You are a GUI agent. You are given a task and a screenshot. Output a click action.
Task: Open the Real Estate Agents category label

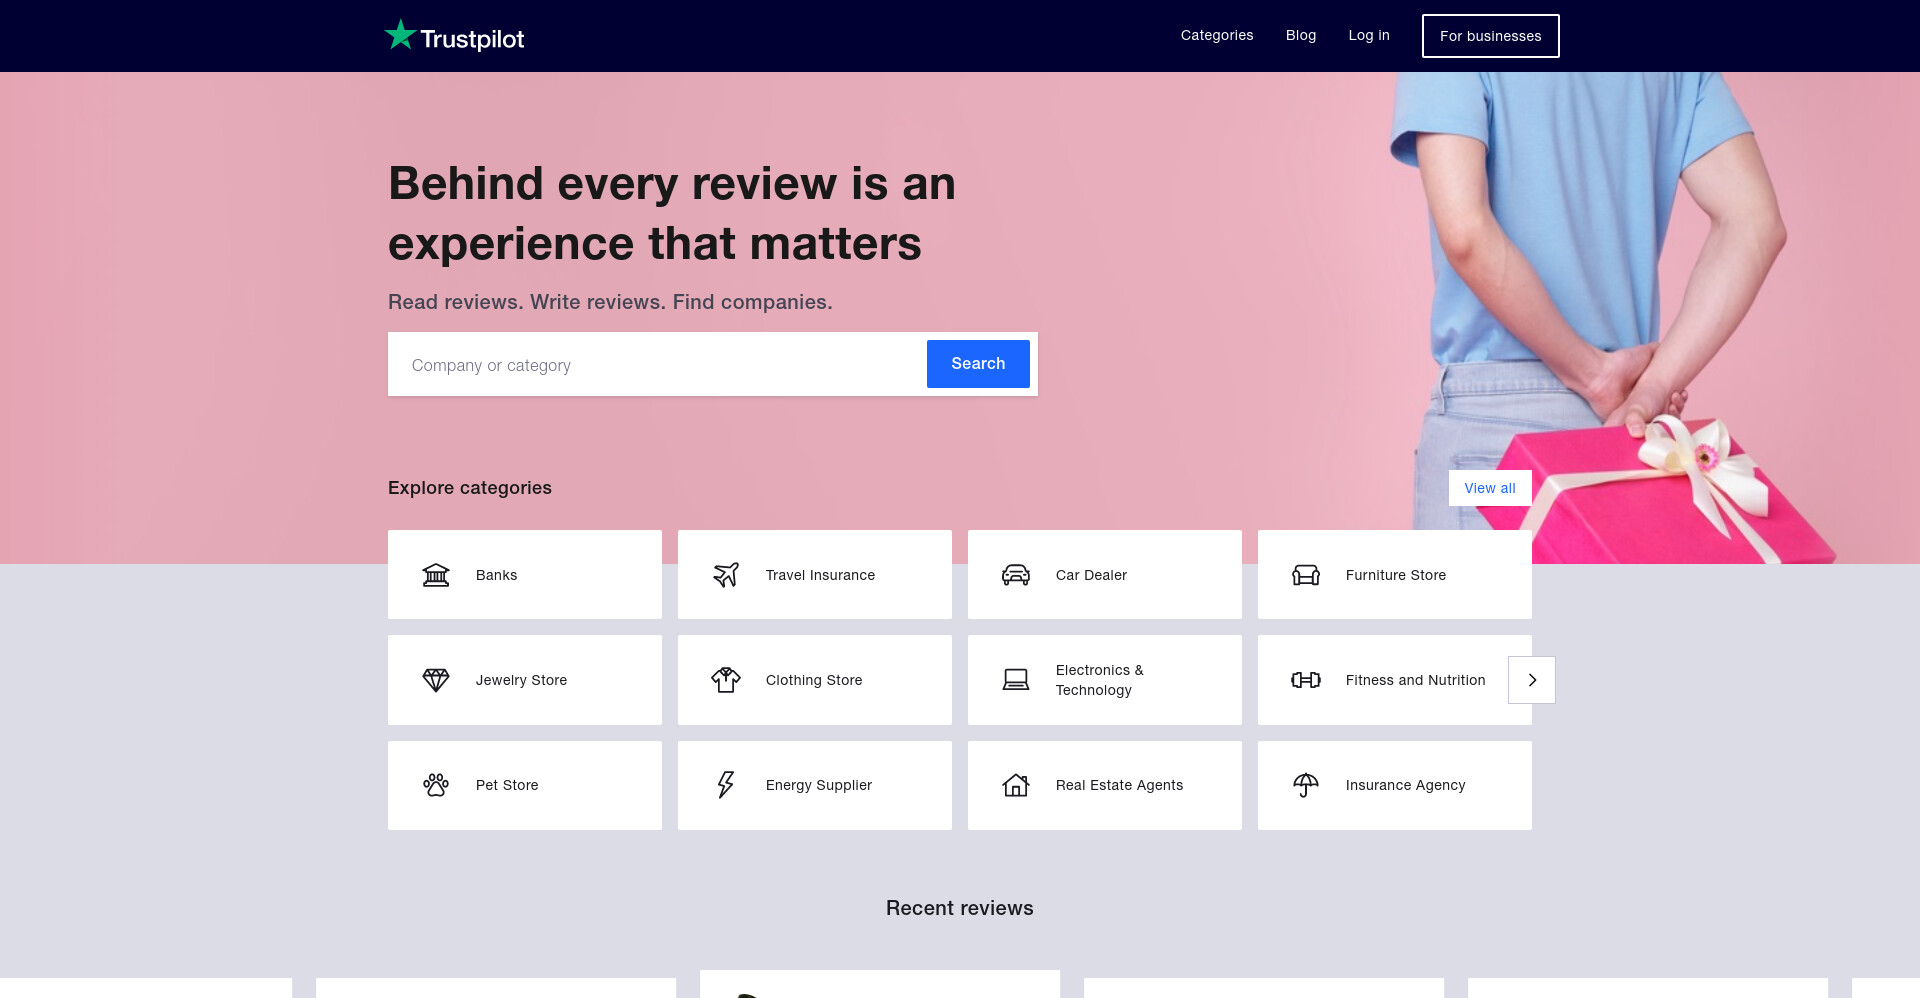pyautogui.click(x=1119, y=785)
